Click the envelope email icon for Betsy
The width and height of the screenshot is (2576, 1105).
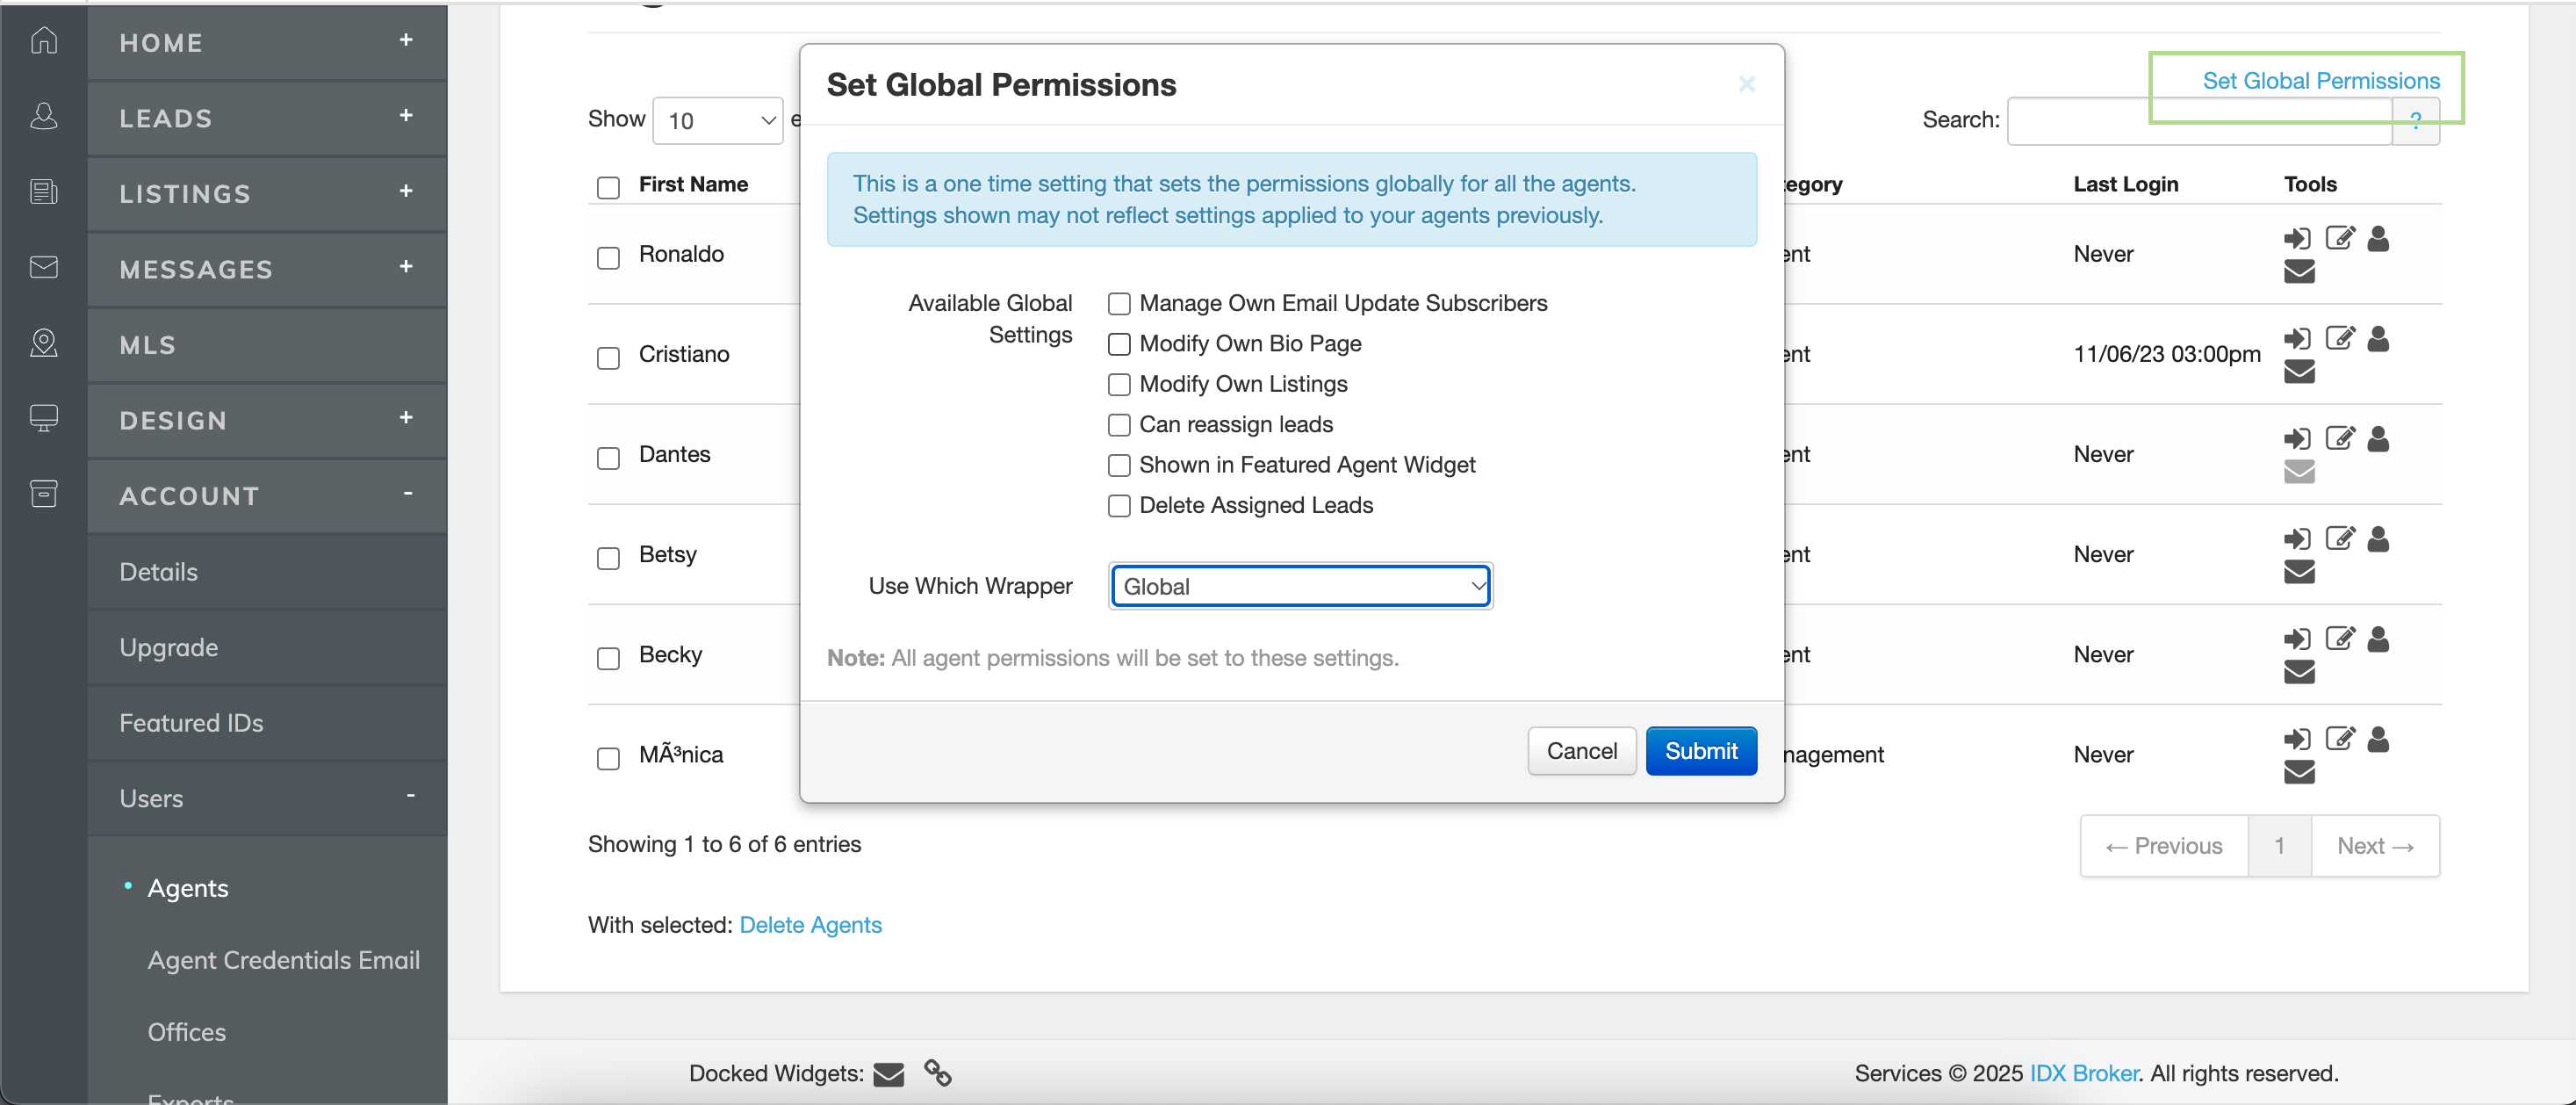pyautogui.click(x=2298, y=571)
